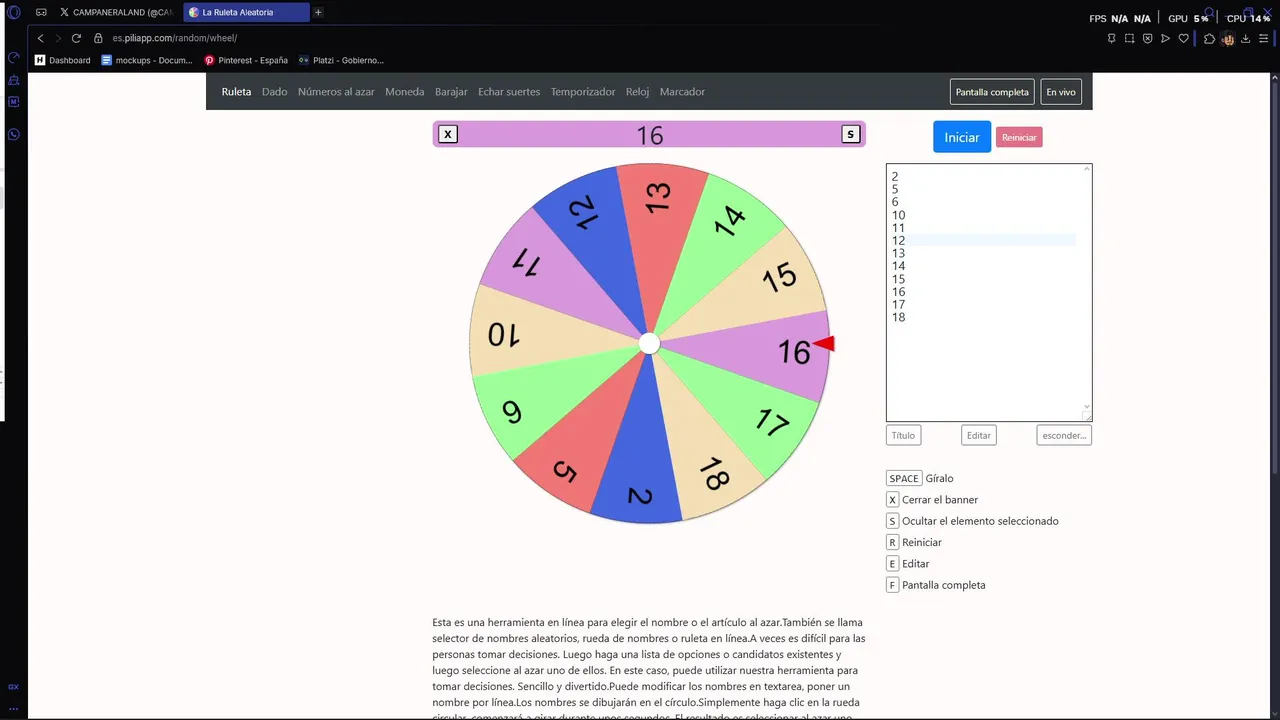Open the Opera GX menu logo
This screenshot has height=720, width=1280.
coord(14,12)
